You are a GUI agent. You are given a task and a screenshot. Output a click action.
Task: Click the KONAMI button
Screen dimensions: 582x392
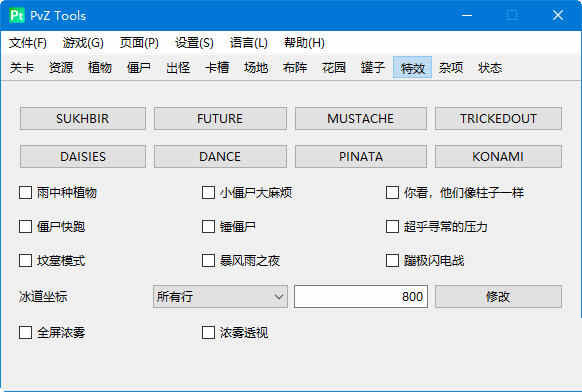[498, 156]
